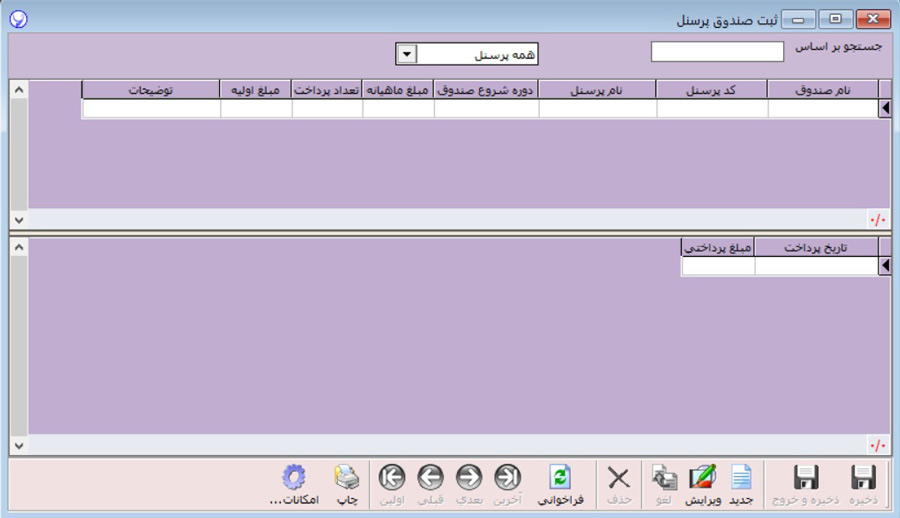900x518 pixels.
Task: Click the تاریخ پرداخت column header
Action: [x=815, y=247]
